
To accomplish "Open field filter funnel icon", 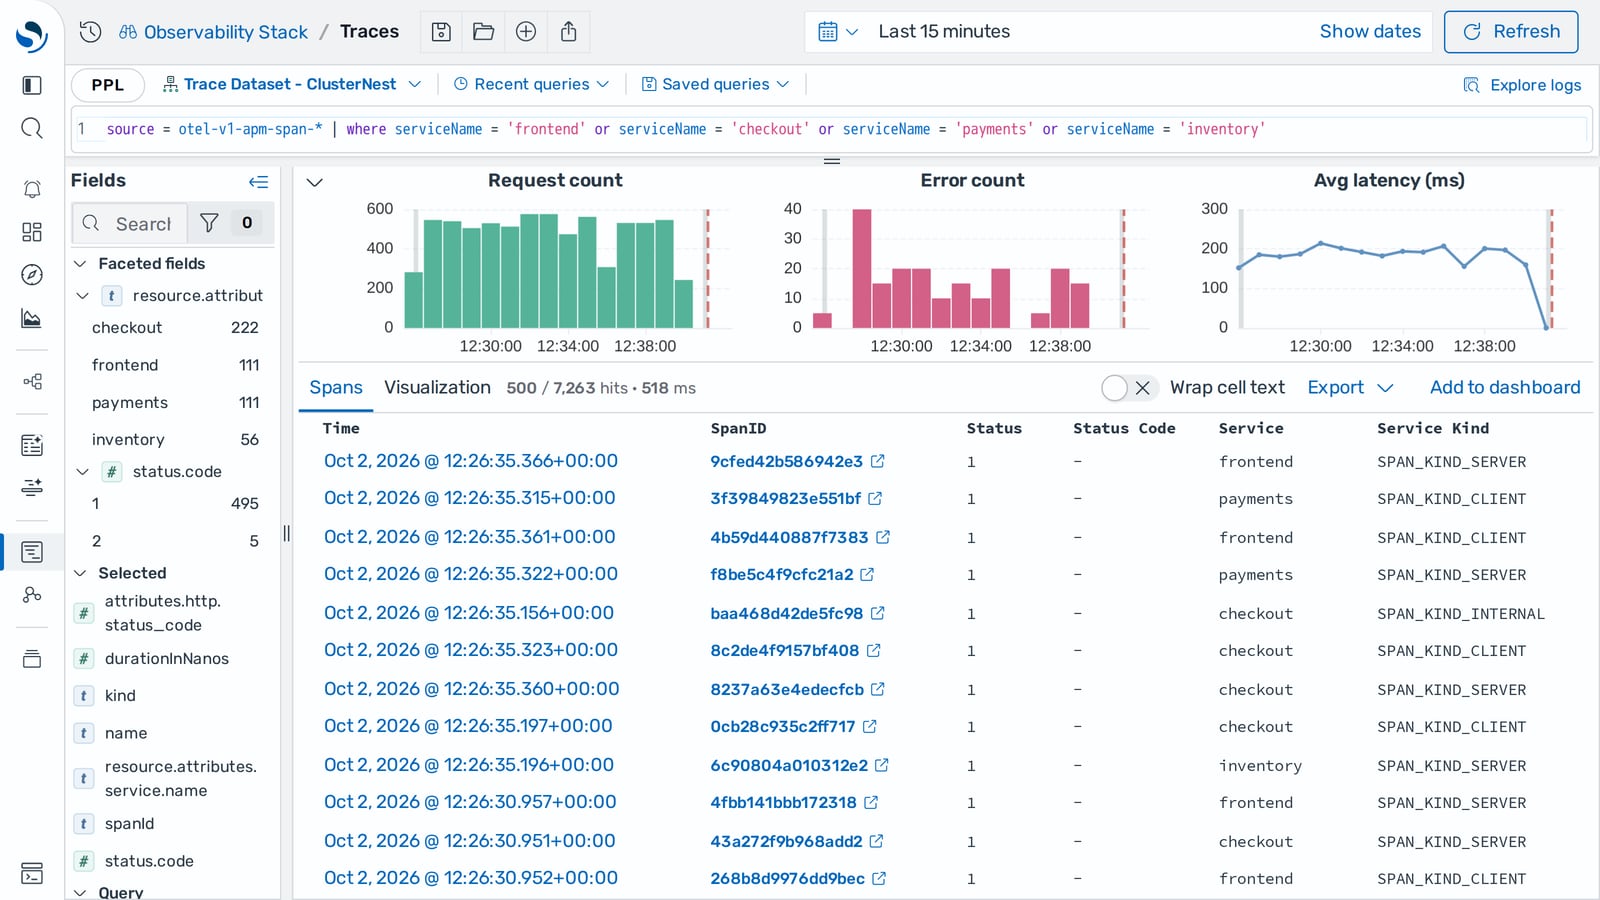I will coord(209,223).
